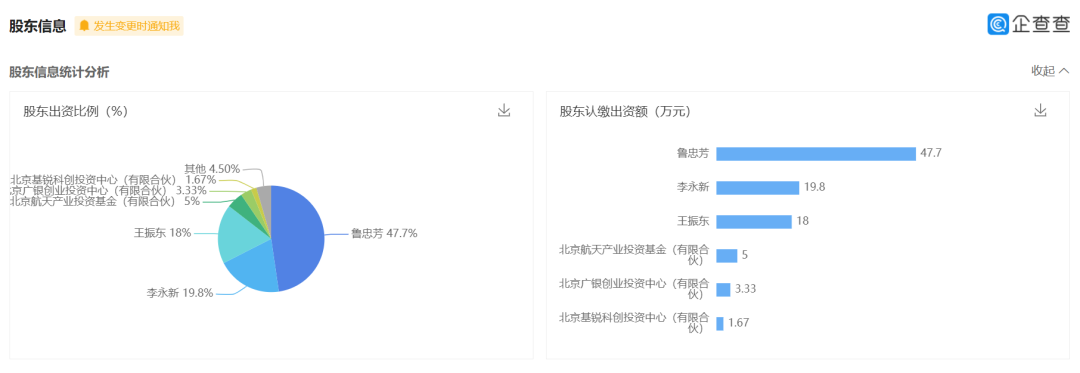Click the notification bell icon
The height and width of the screenshot is (373, 1080).
click(84, 26)
